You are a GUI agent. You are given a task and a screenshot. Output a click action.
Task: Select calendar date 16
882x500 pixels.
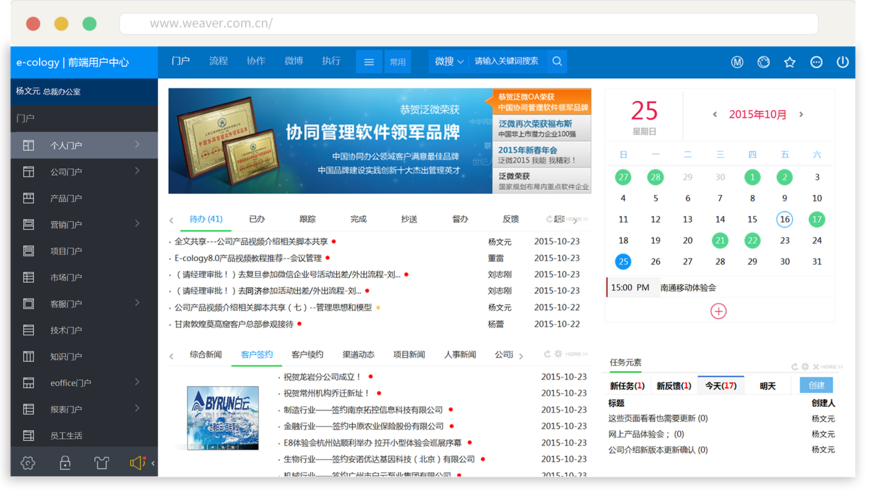[x=785, y=219]
